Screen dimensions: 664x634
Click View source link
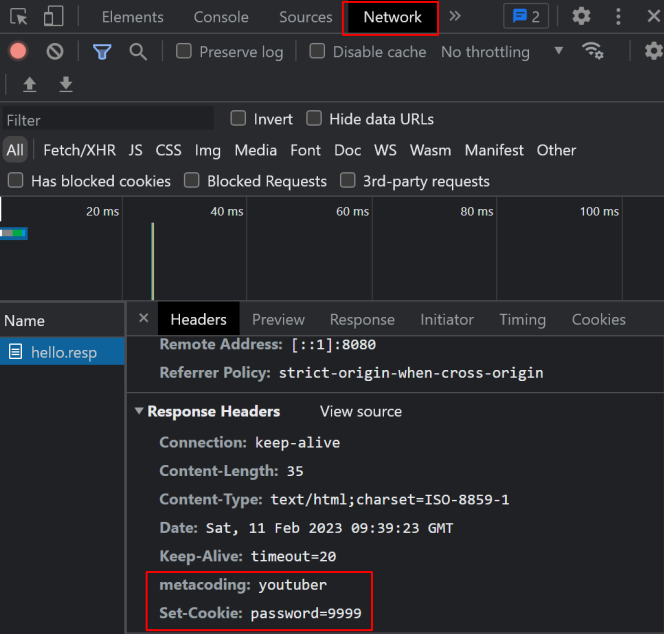pos(361,411)
